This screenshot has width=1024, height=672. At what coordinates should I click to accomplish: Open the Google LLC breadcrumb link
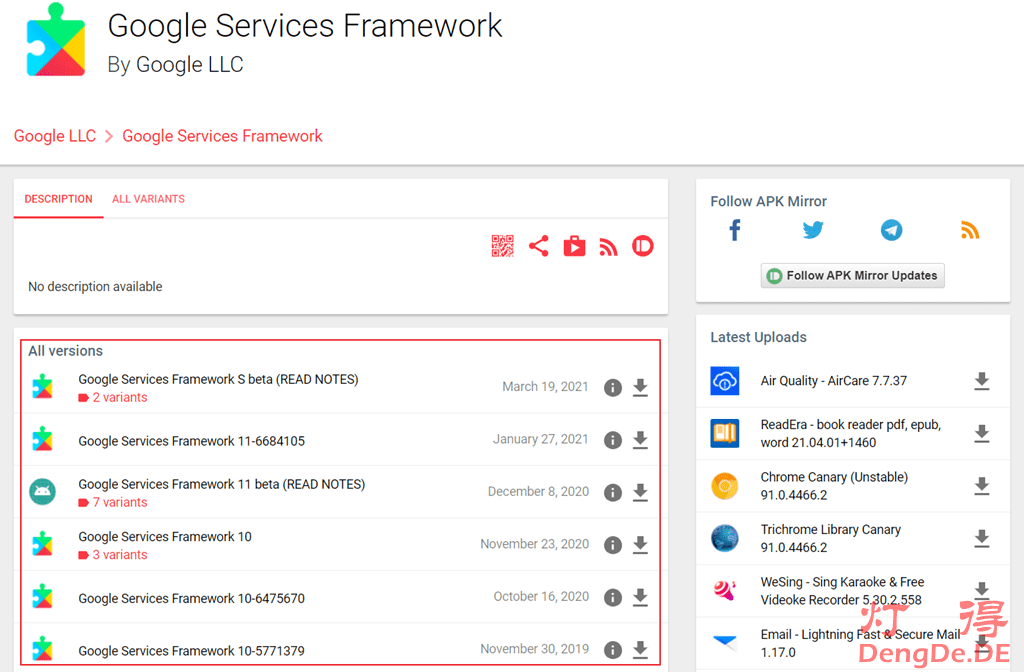[54, 136]
